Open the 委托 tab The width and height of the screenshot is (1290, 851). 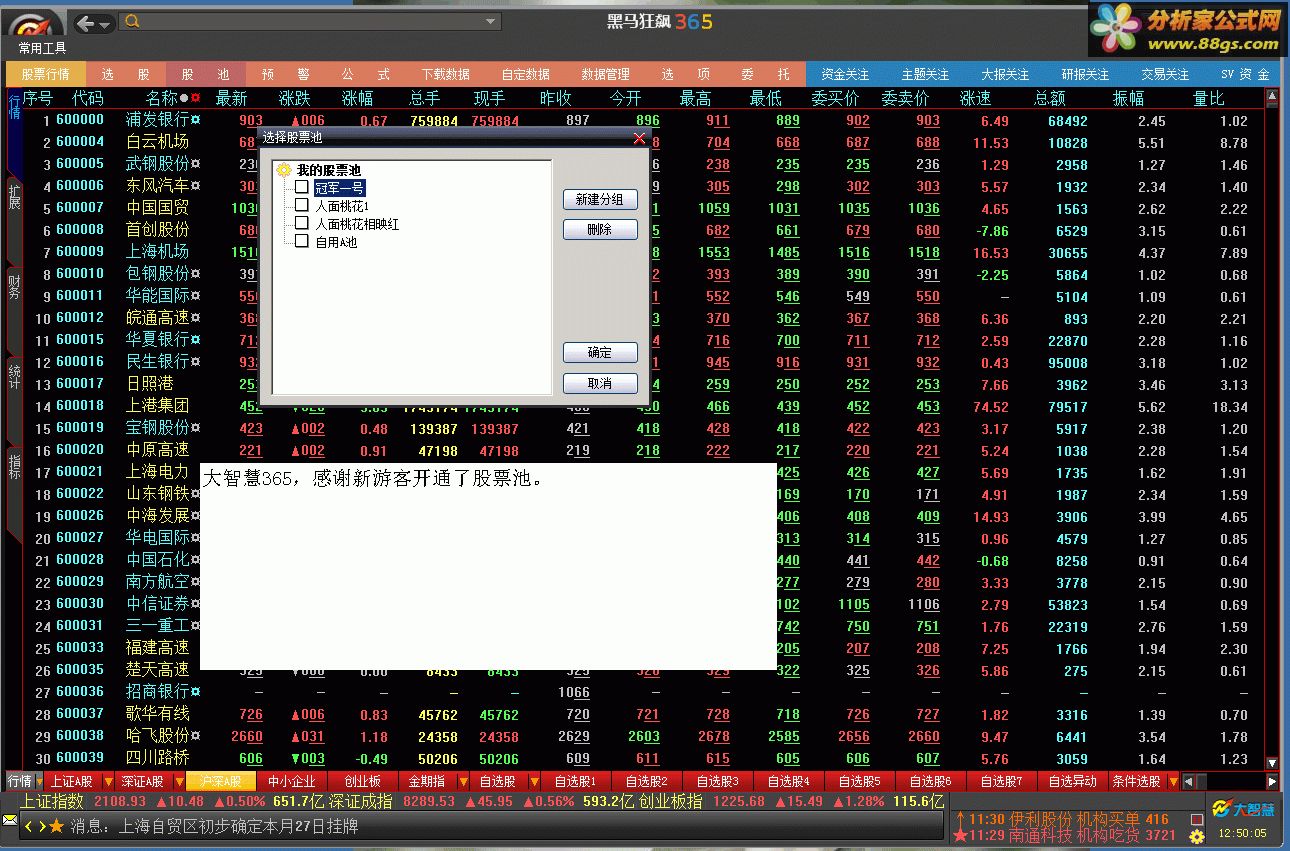point(766,74)
